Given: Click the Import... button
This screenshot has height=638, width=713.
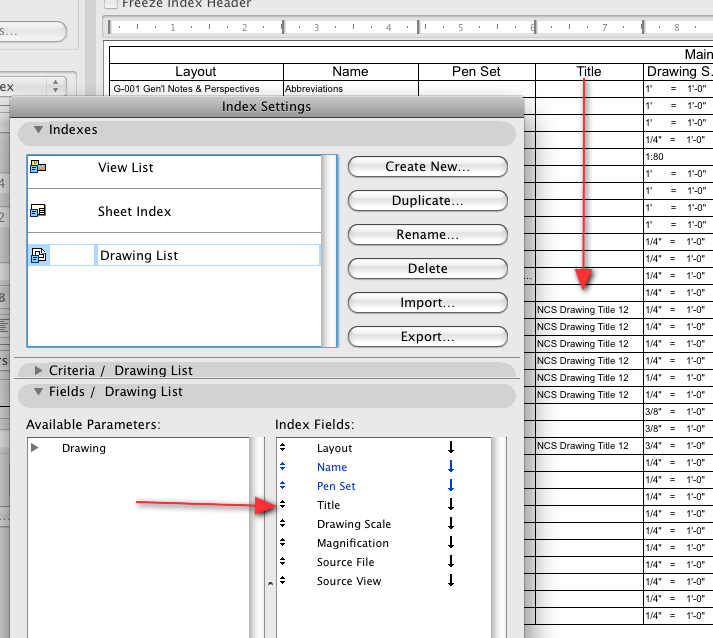Looking at the screenshot, I should pos(427,302).
